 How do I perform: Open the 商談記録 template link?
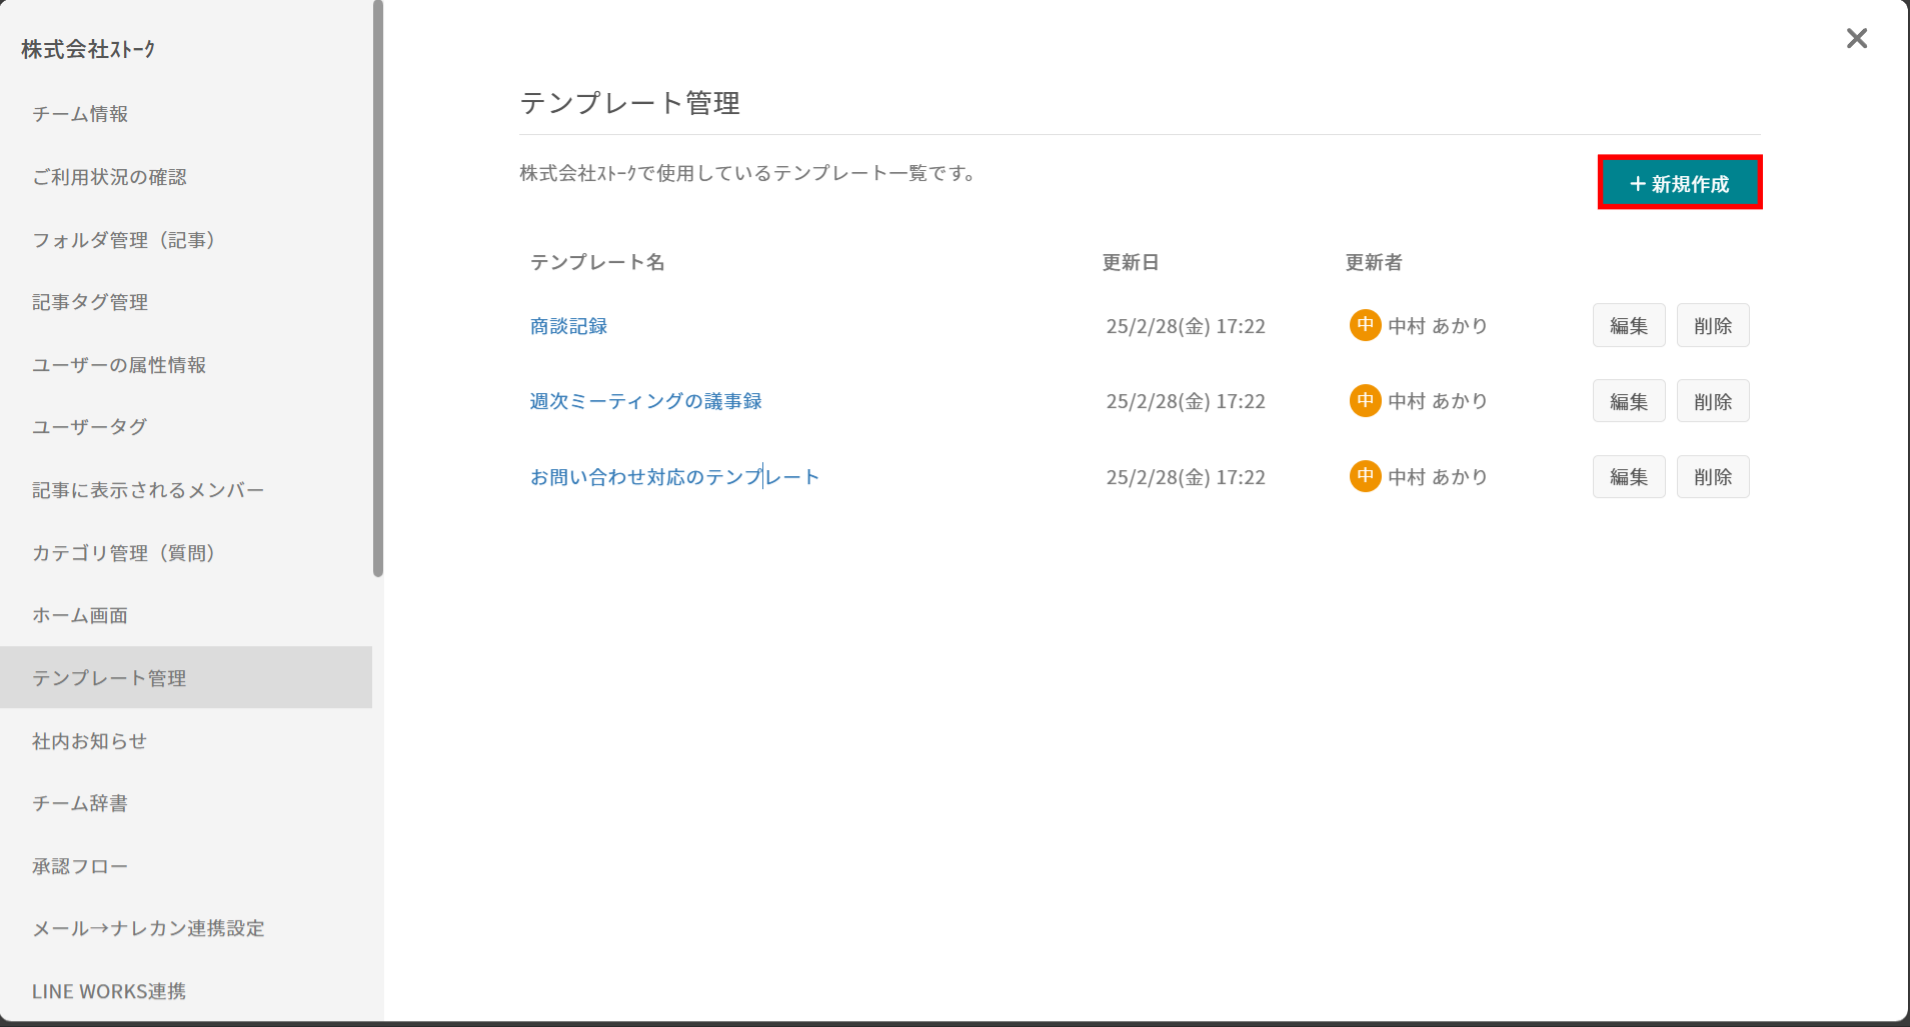tap(568, 326)
